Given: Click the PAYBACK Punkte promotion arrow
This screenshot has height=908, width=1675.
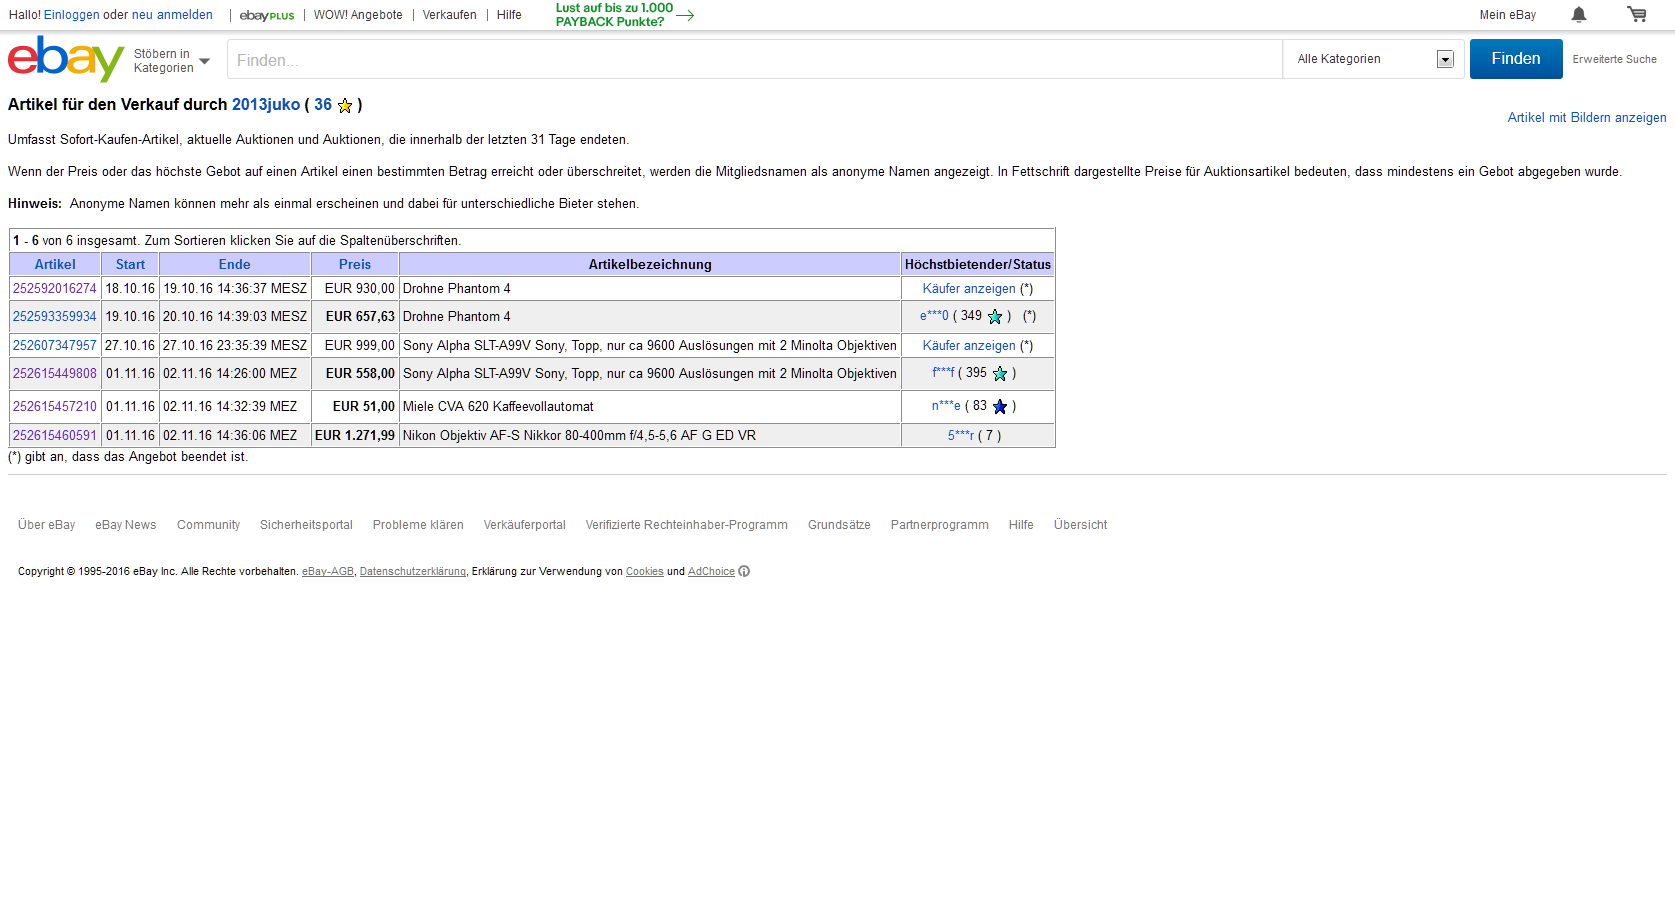Looking at the screenshot, I should tap(685, 15).
